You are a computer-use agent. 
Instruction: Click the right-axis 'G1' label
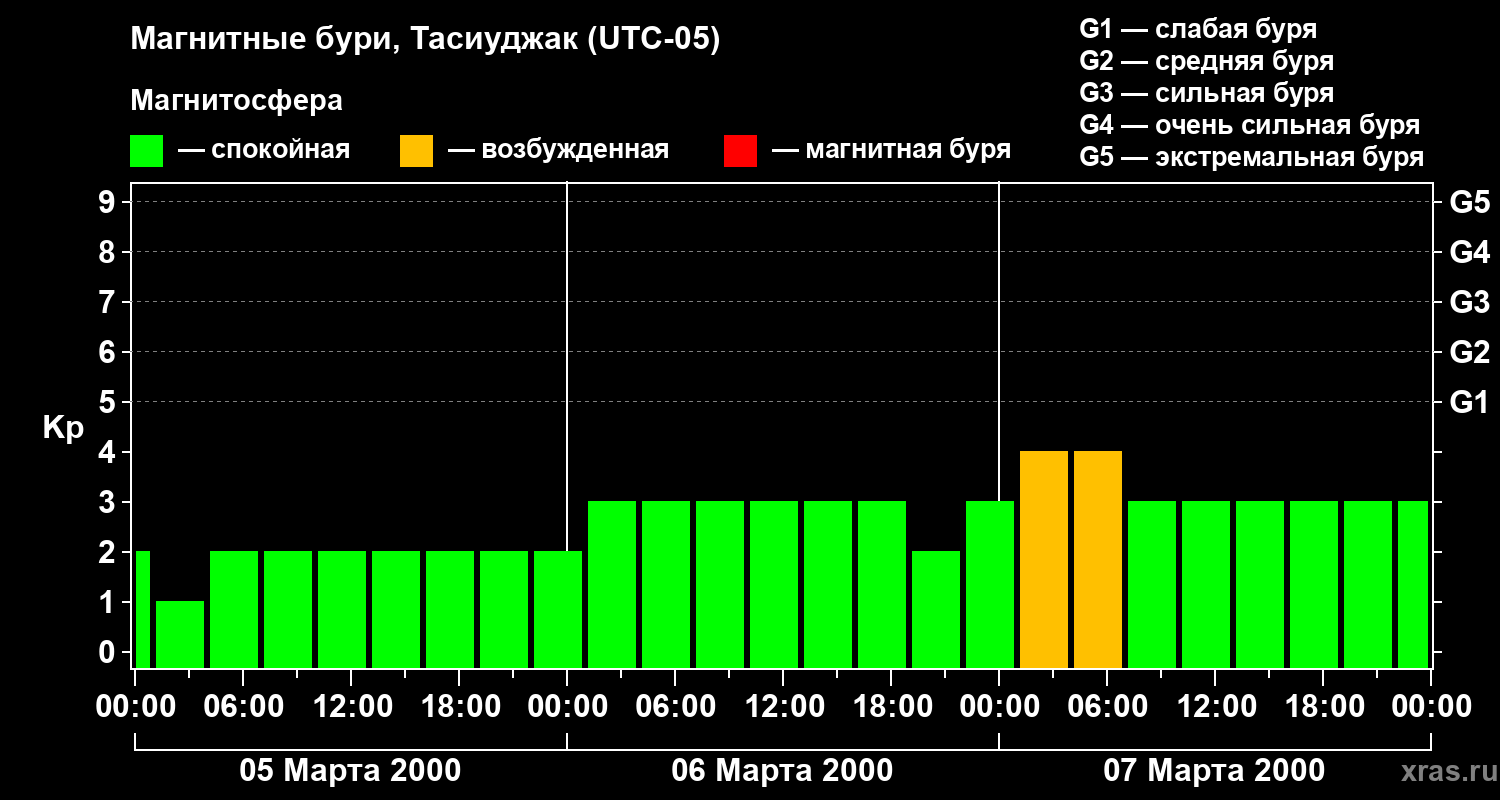(x=1469, y=402)
